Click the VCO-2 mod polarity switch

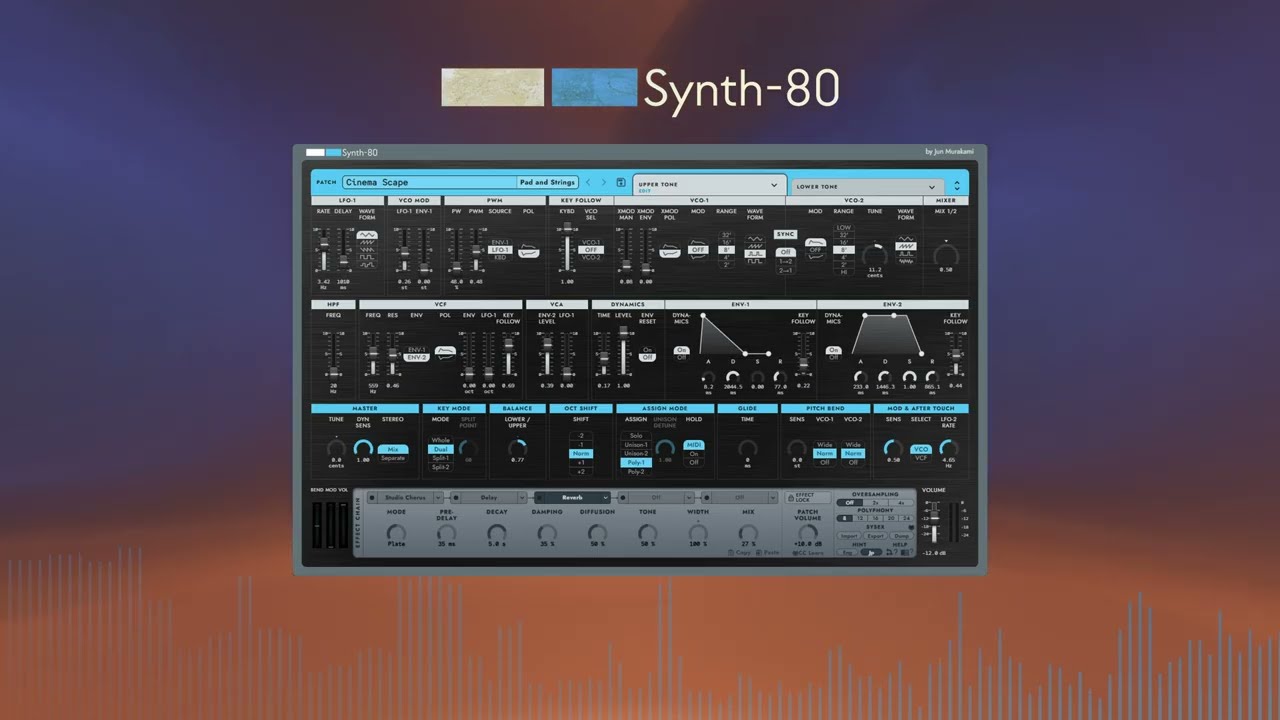815,250
